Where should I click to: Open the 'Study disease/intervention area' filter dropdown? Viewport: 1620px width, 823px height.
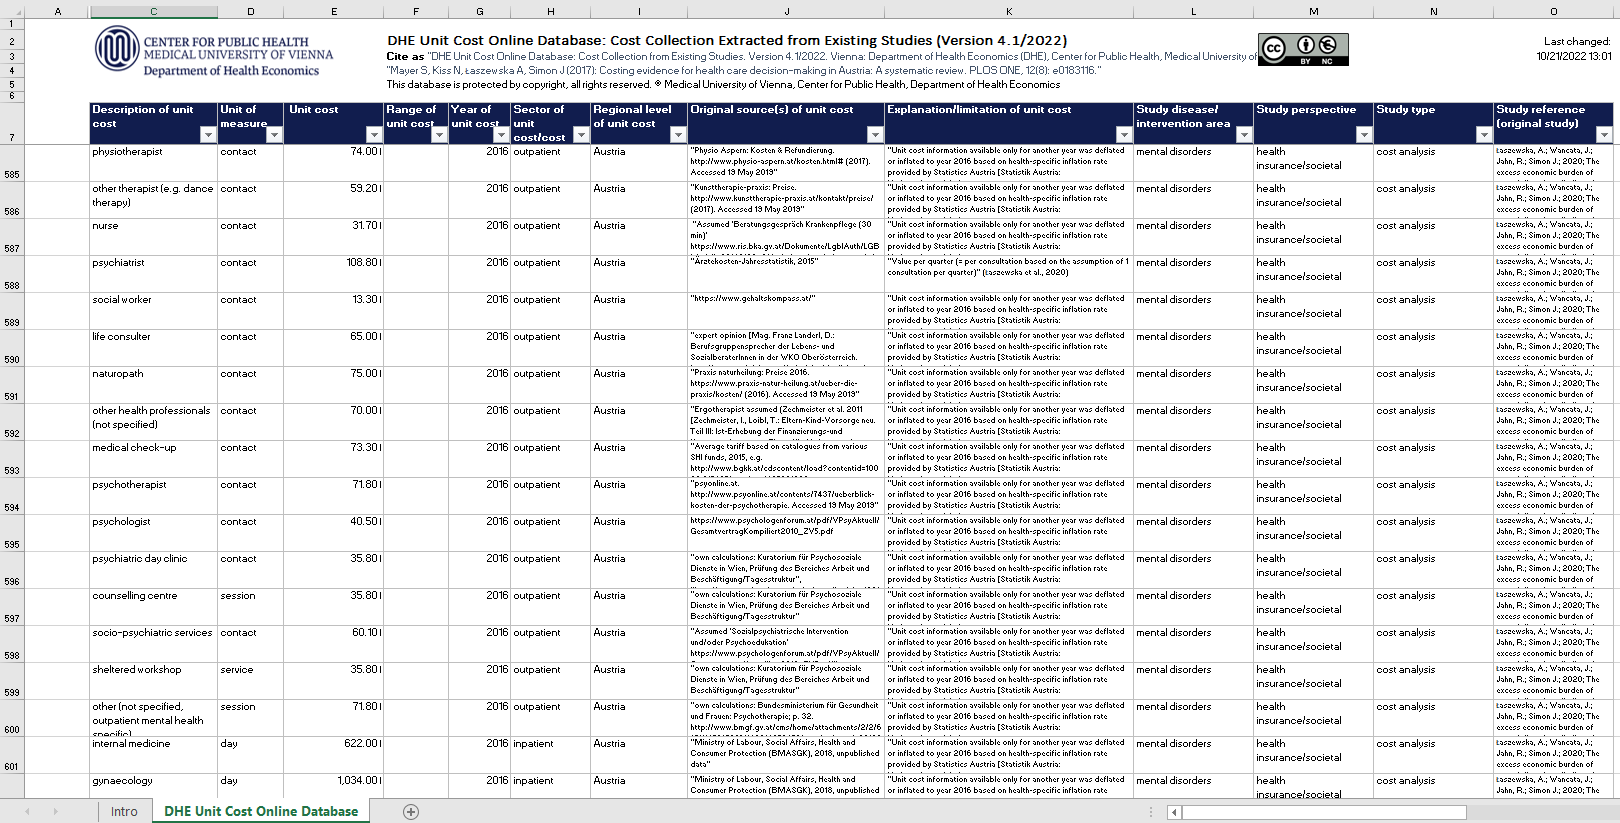pos(1243,135)
